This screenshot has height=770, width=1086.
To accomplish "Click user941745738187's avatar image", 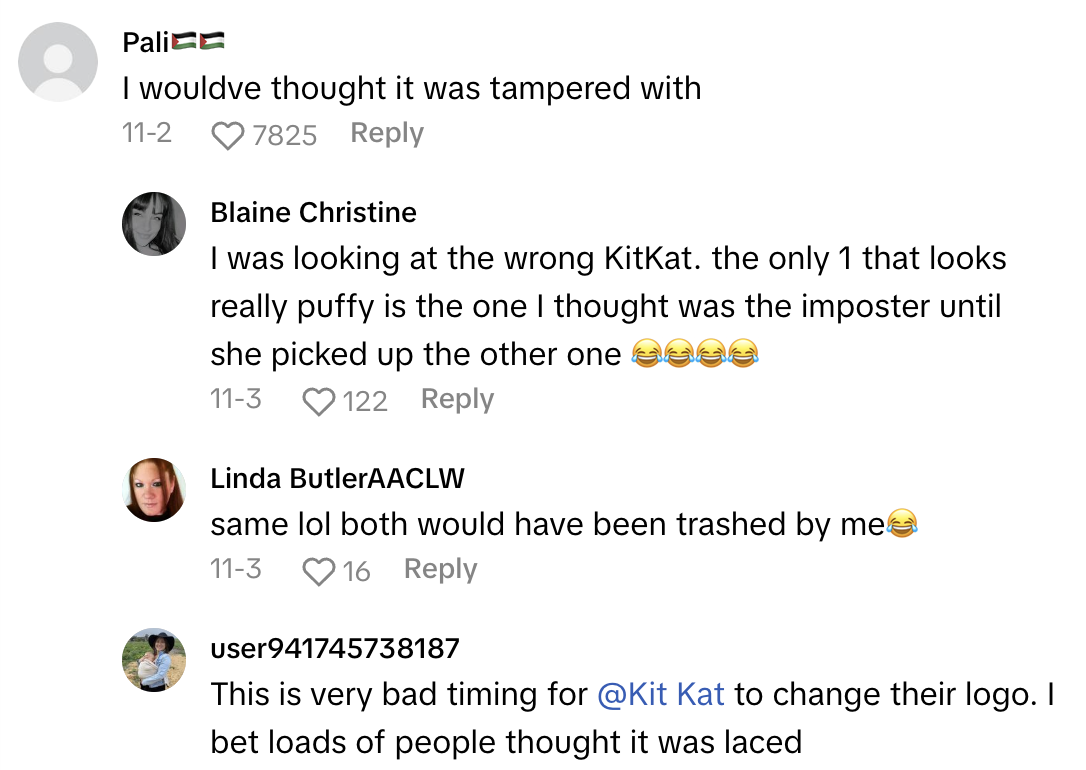I will click(x=154, y=660).
